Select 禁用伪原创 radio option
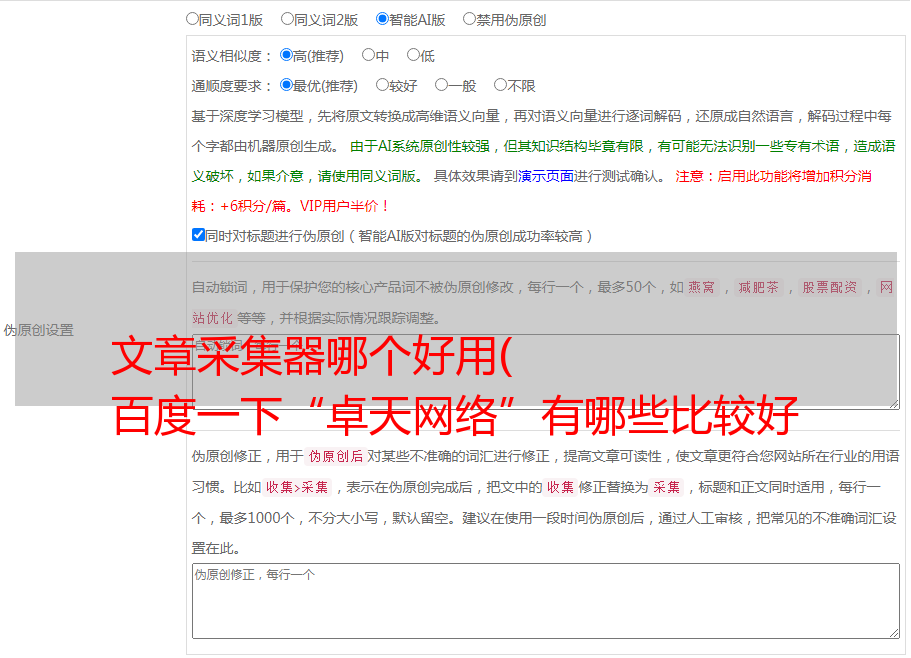This screenshot has width=911, height=658. tap(469, 19)
